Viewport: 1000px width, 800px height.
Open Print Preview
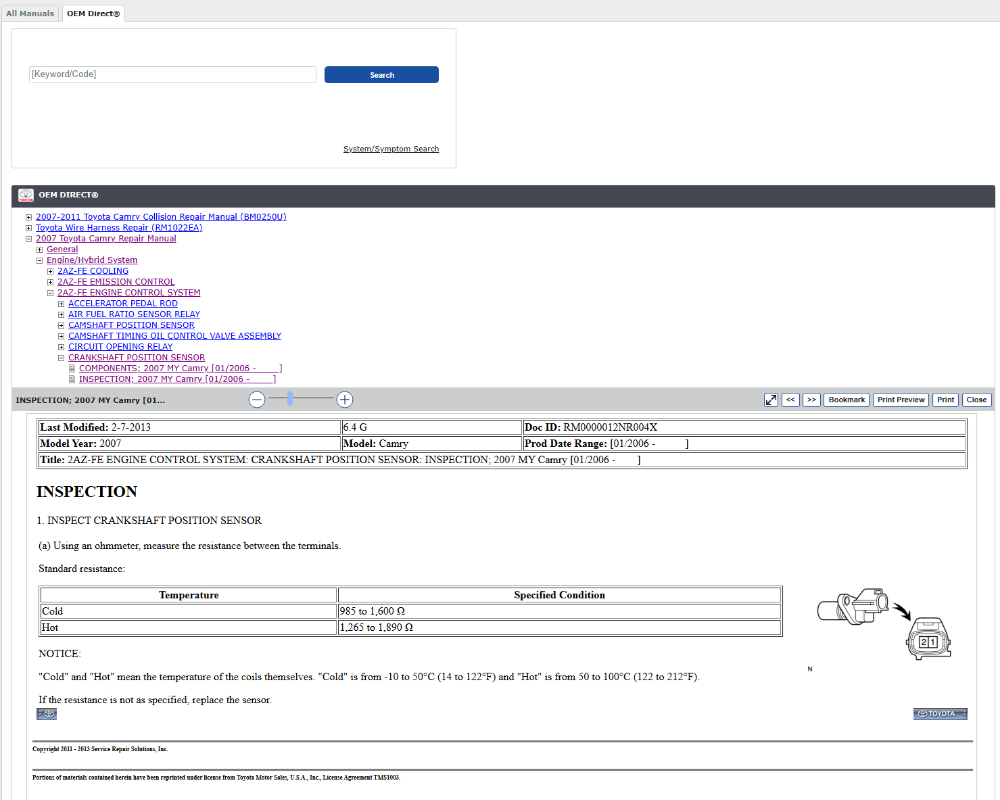tap(901, 400)
